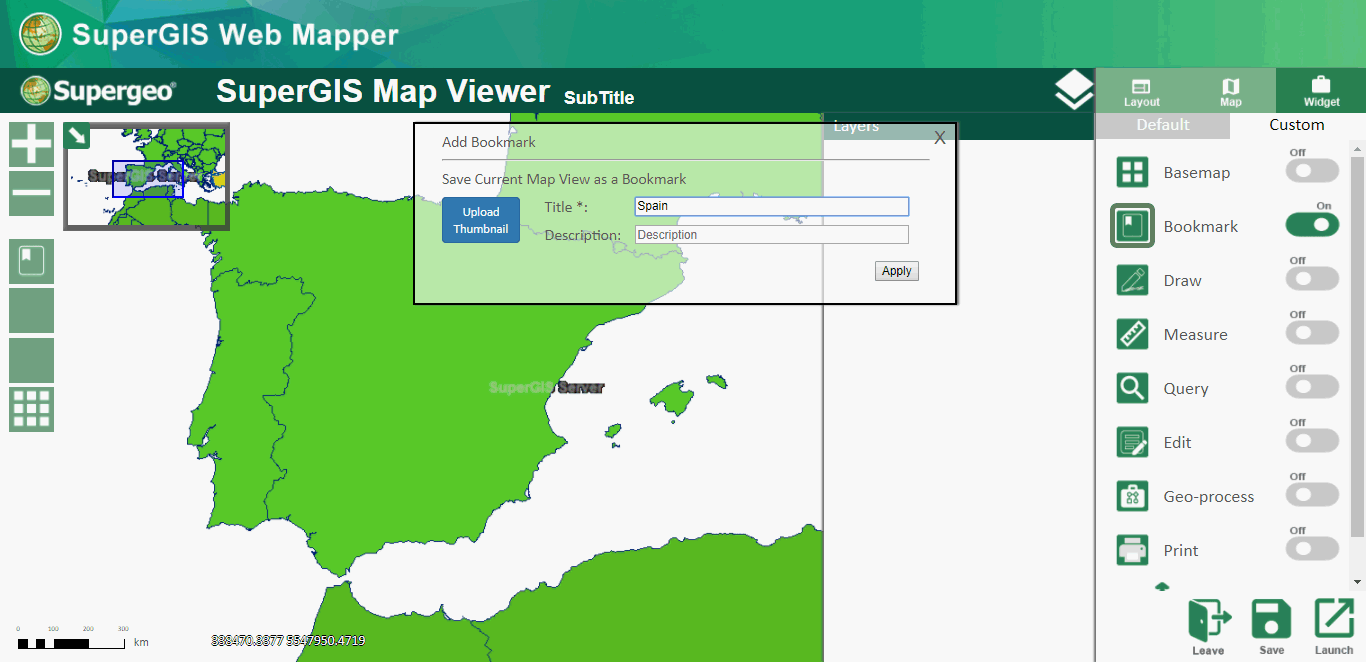Viewport: 1366px width, 662px height.
Task: Switch to the Layout tab
Action: coord(1141,91)
